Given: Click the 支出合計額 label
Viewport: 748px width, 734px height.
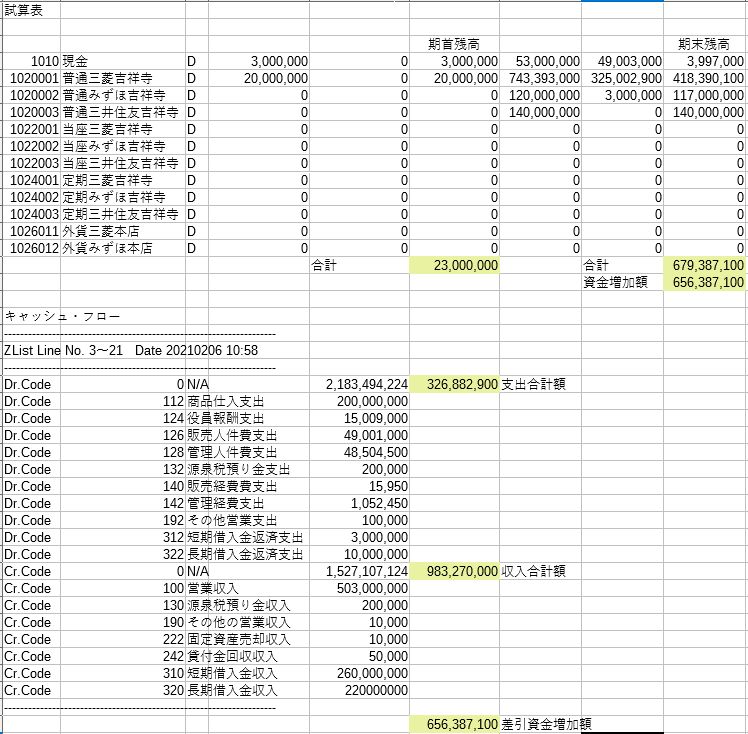Looking at the screenshot, I should click(x=533, y=384).
